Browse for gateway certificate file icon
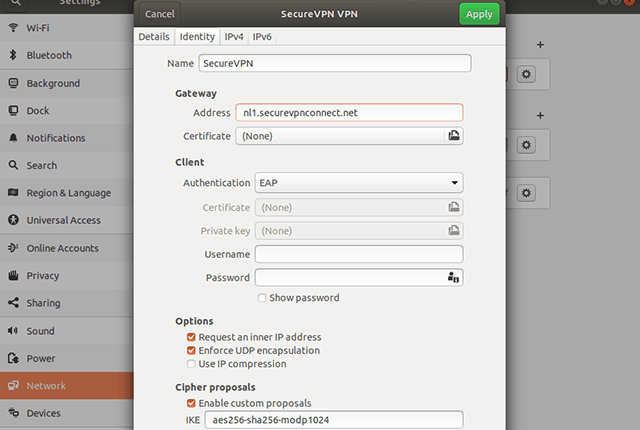The image size is (640, 430). point(453,135)
